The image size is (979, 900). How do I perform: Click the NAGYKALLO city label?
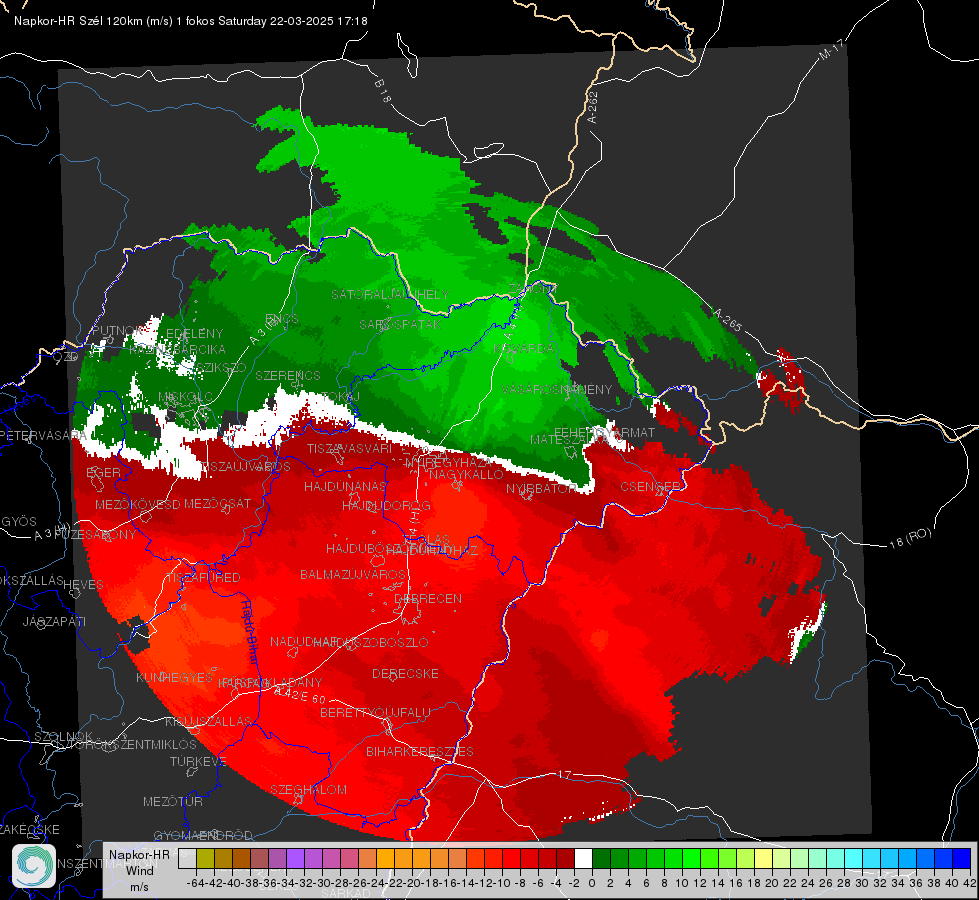pyautogui.click(x=466, y=475)
